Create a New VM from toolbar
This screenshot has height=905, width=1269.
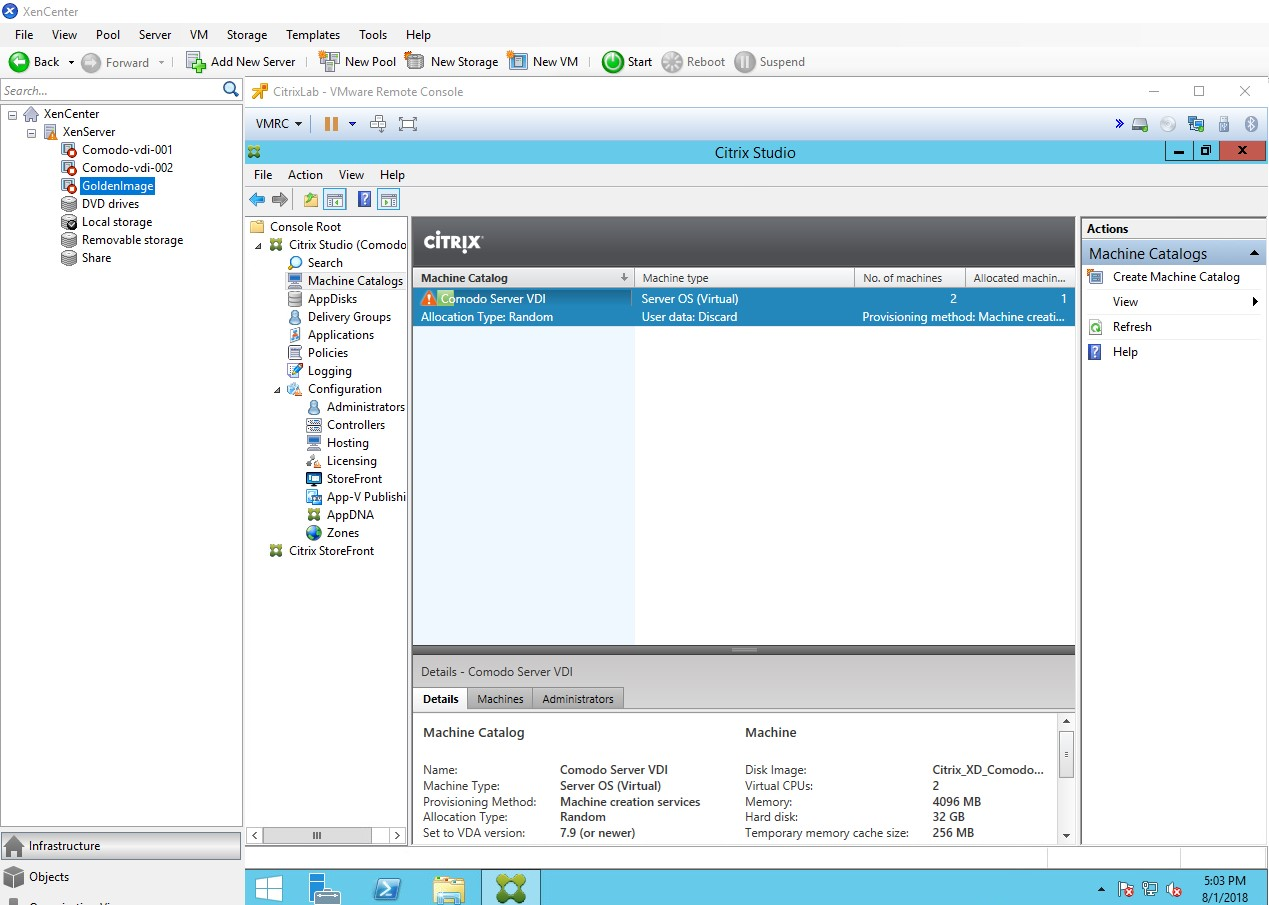(x=543, y=62)
